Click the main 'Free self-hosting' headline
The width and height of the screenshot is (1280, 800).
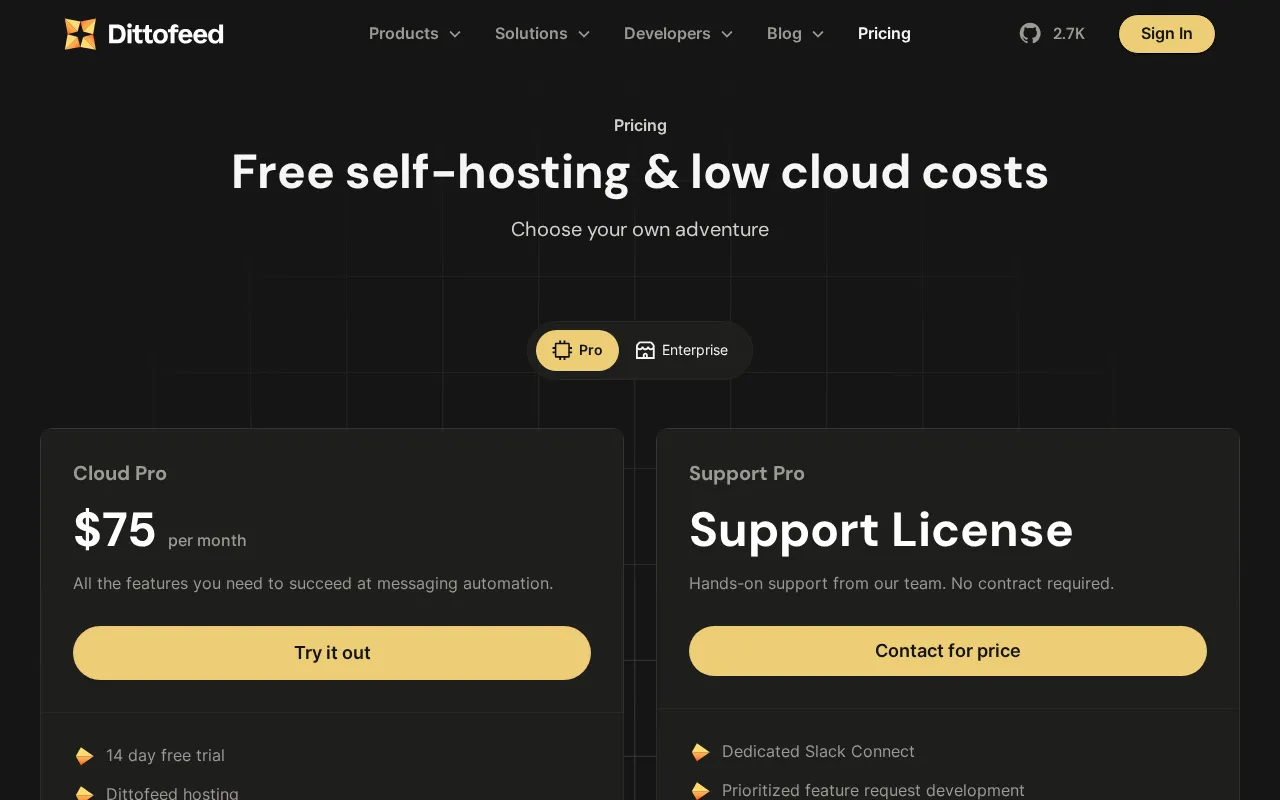click(640, 172)
